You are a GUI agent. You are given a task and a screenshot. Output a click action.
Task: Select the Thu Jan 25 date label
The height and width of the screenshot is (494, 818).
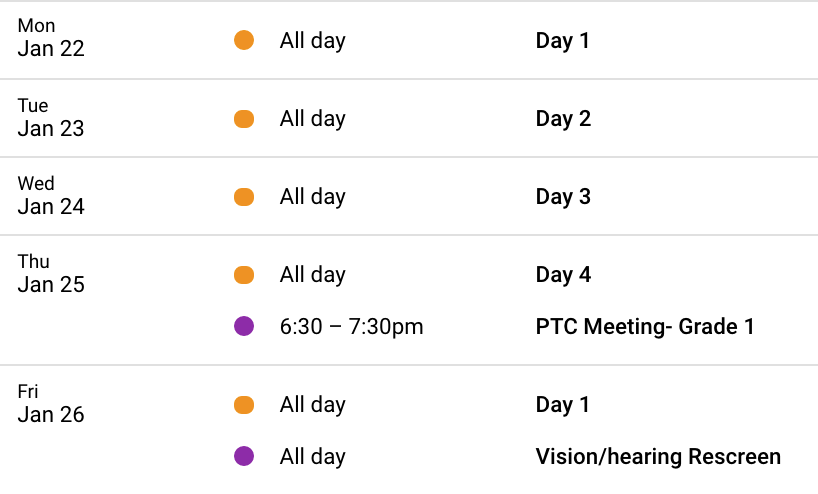tap(51, 273)
